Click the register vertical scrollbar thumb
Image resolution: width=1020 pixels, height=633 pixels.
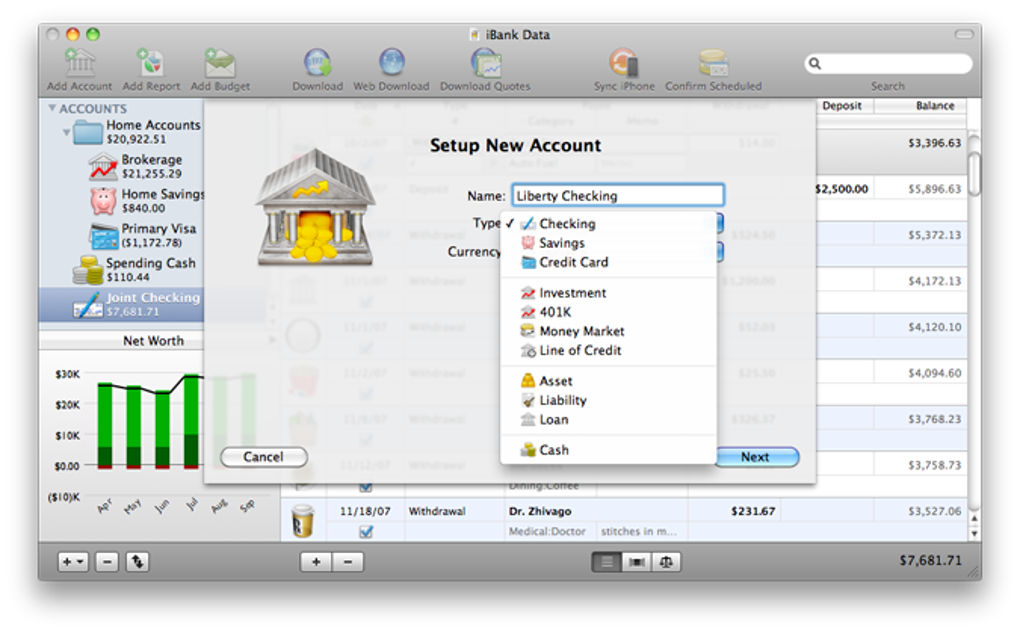(974, 172)
